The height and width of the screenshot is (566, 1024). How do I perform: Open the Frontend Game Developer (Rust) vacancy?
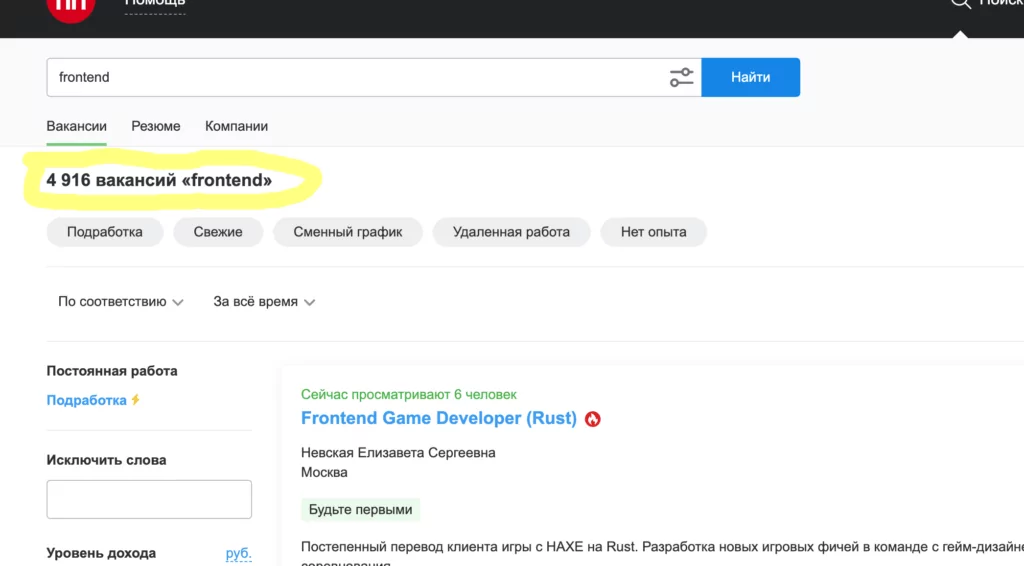click(x=438, y=418)
